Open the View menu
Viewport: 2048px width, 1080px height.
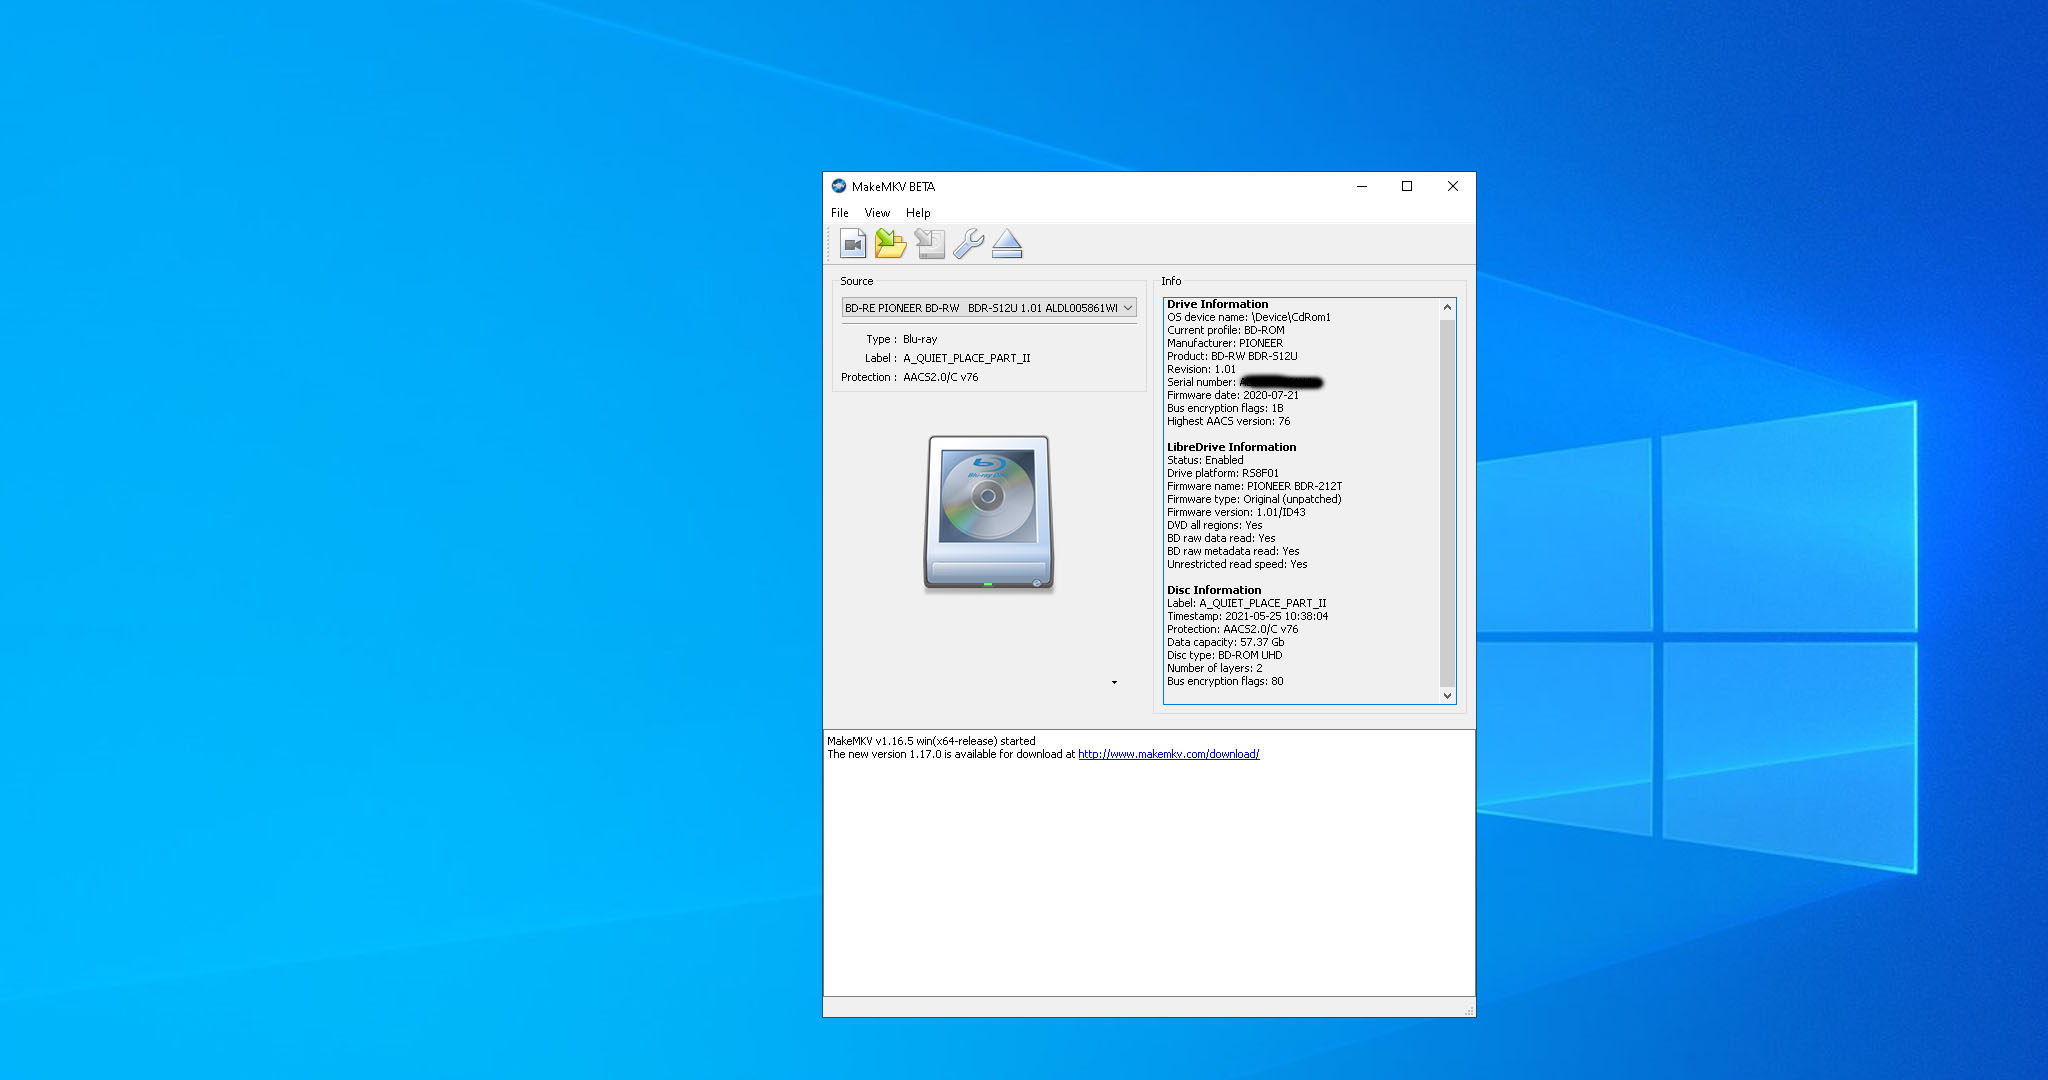click(x=877, y=213)
